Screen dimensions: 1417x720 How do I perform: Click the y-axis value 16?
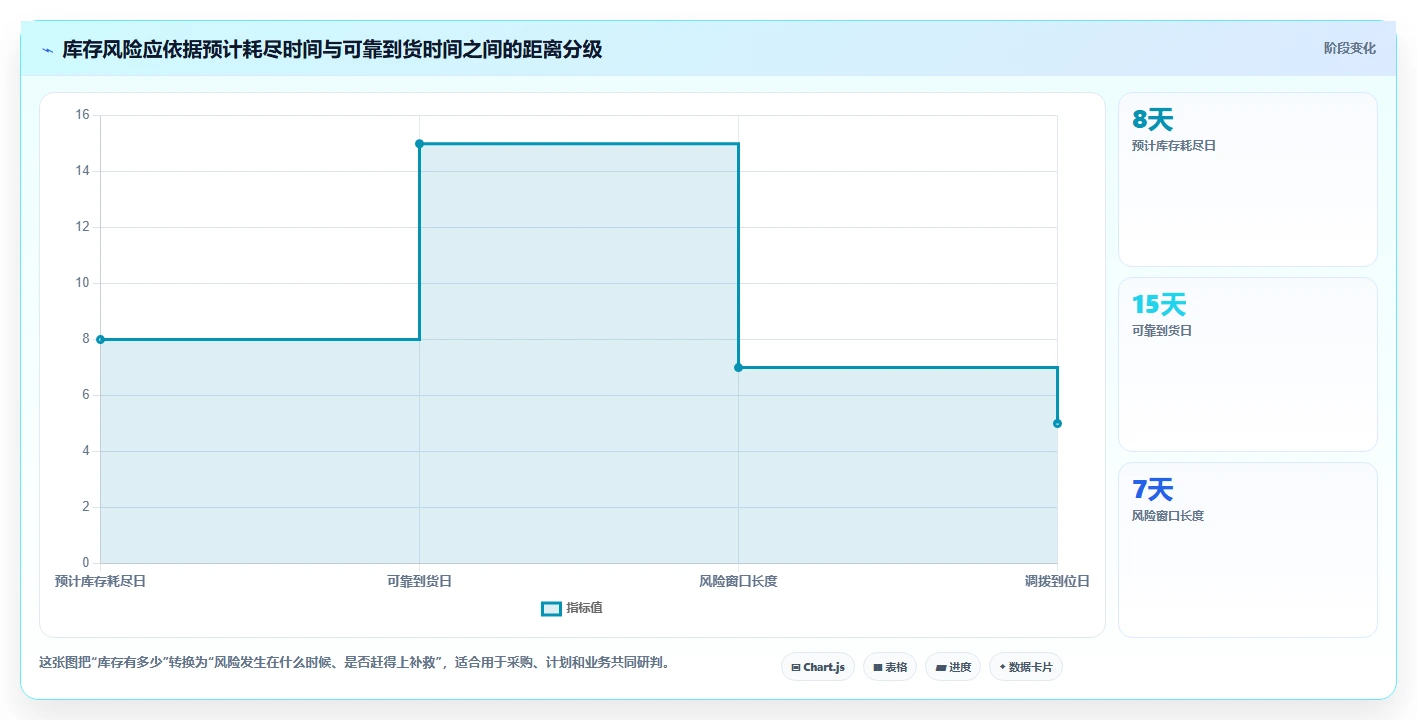click(x=82, y=115)
